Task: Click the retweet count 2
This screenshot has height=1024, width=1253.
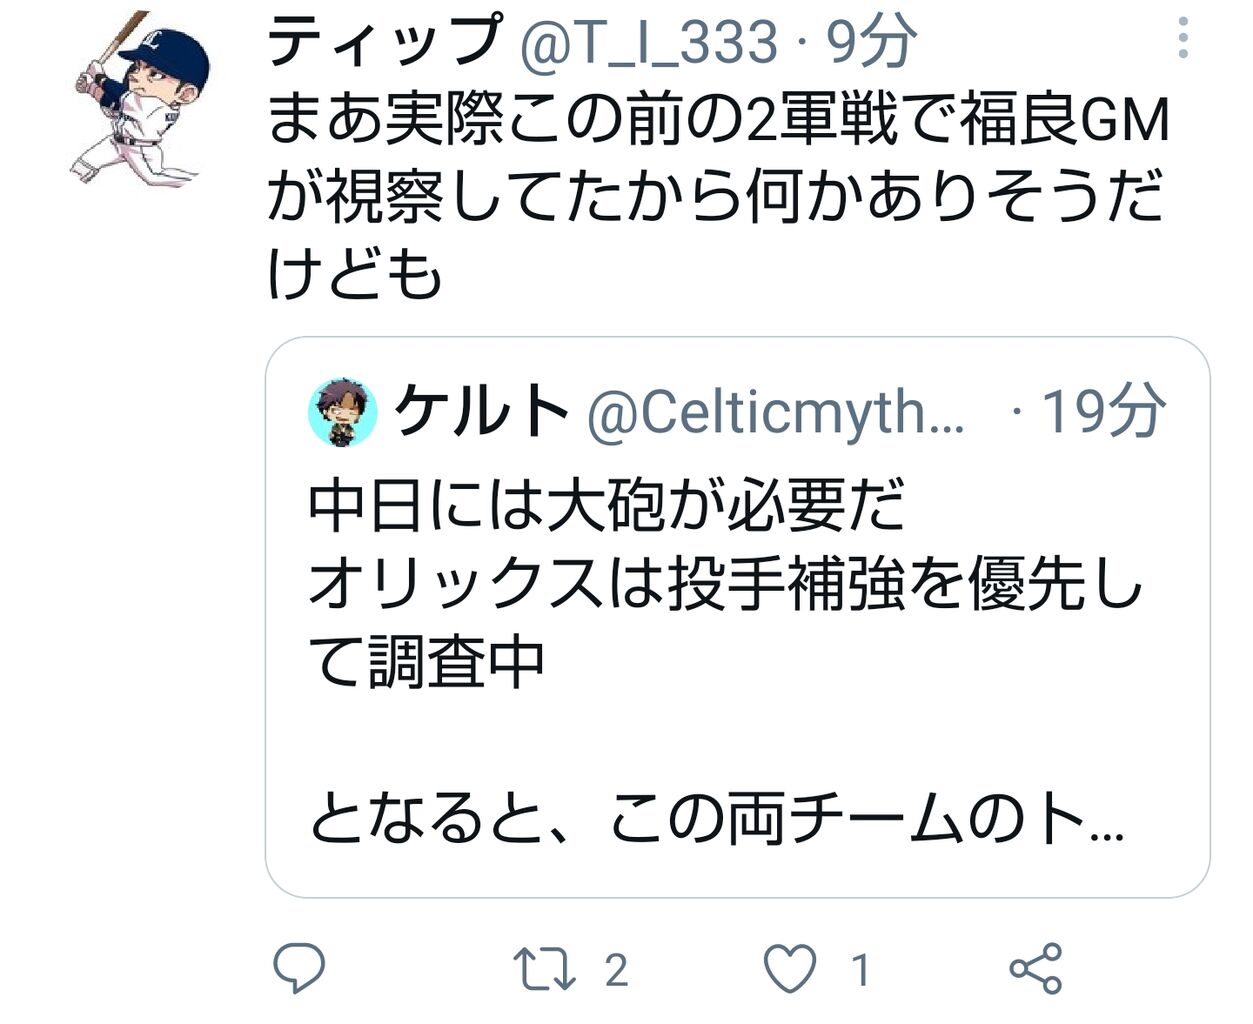Action: 616,970
